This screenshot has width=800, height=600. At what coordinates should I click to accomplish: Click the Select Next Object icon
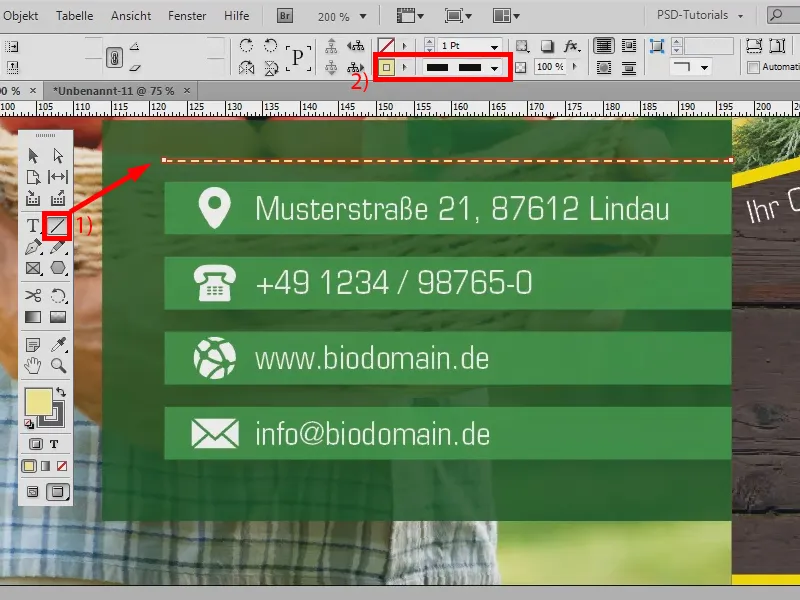click(x=355, y=67)
